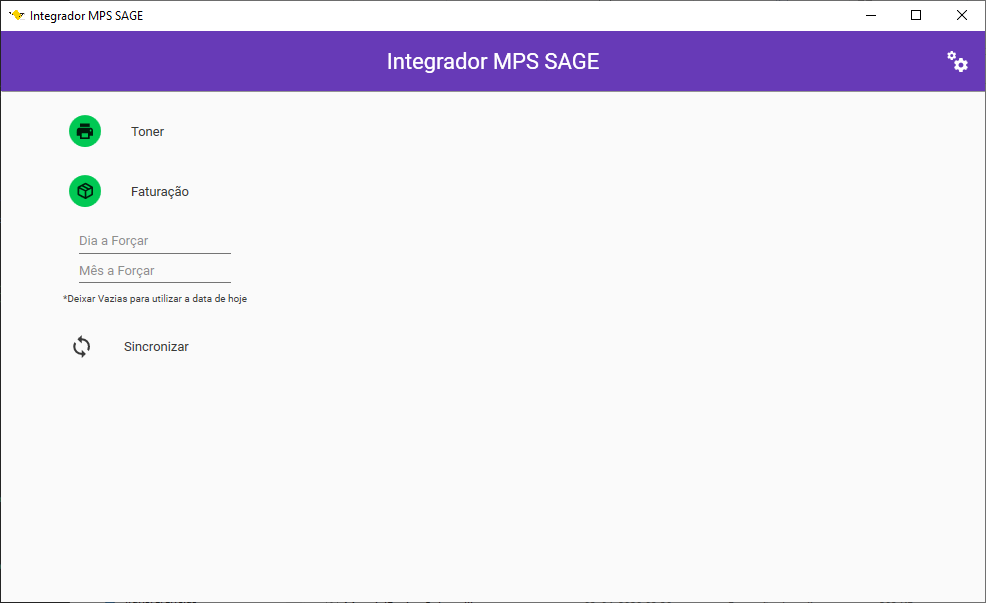The image size is (986, 603).
Task: Click the Sincronizar refresh arrows icon
Action: [x=82, y=346]
